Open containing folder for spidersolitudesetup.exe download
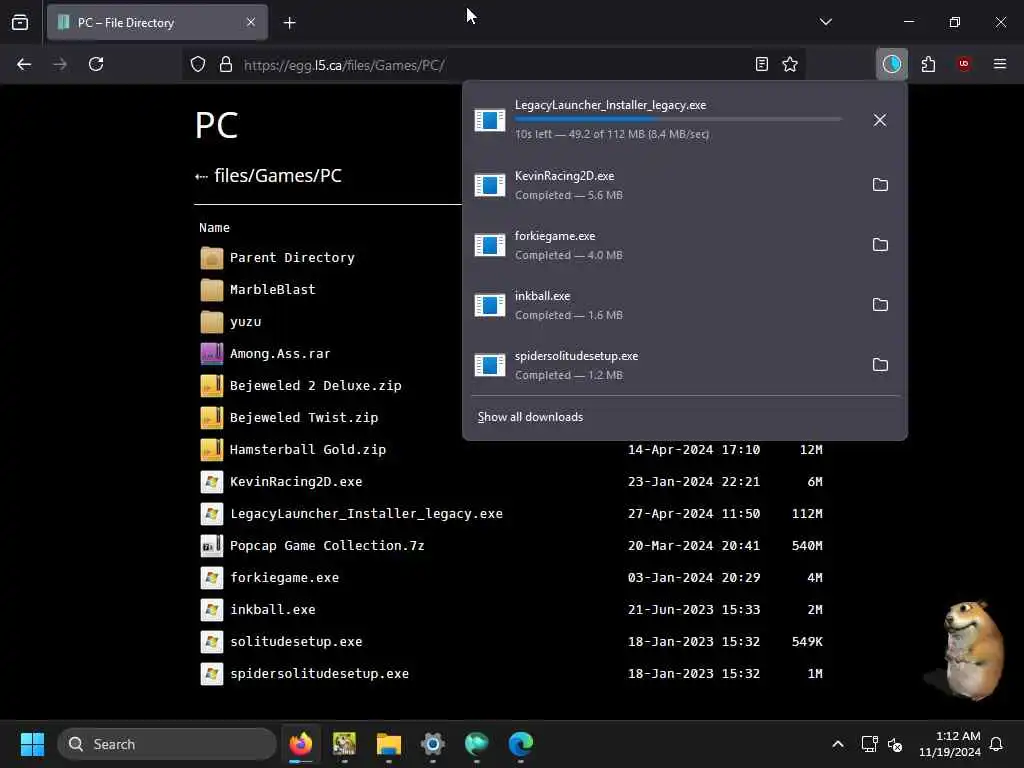This screenshot has height=768, width=1024. tap(880, 365)
